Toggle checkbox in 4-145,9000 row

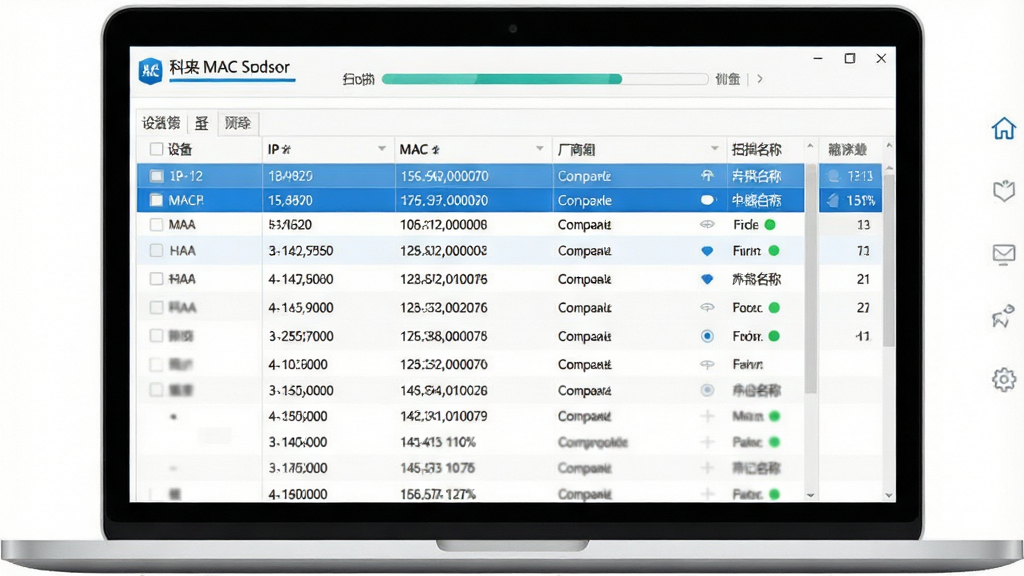coord(156,308)
